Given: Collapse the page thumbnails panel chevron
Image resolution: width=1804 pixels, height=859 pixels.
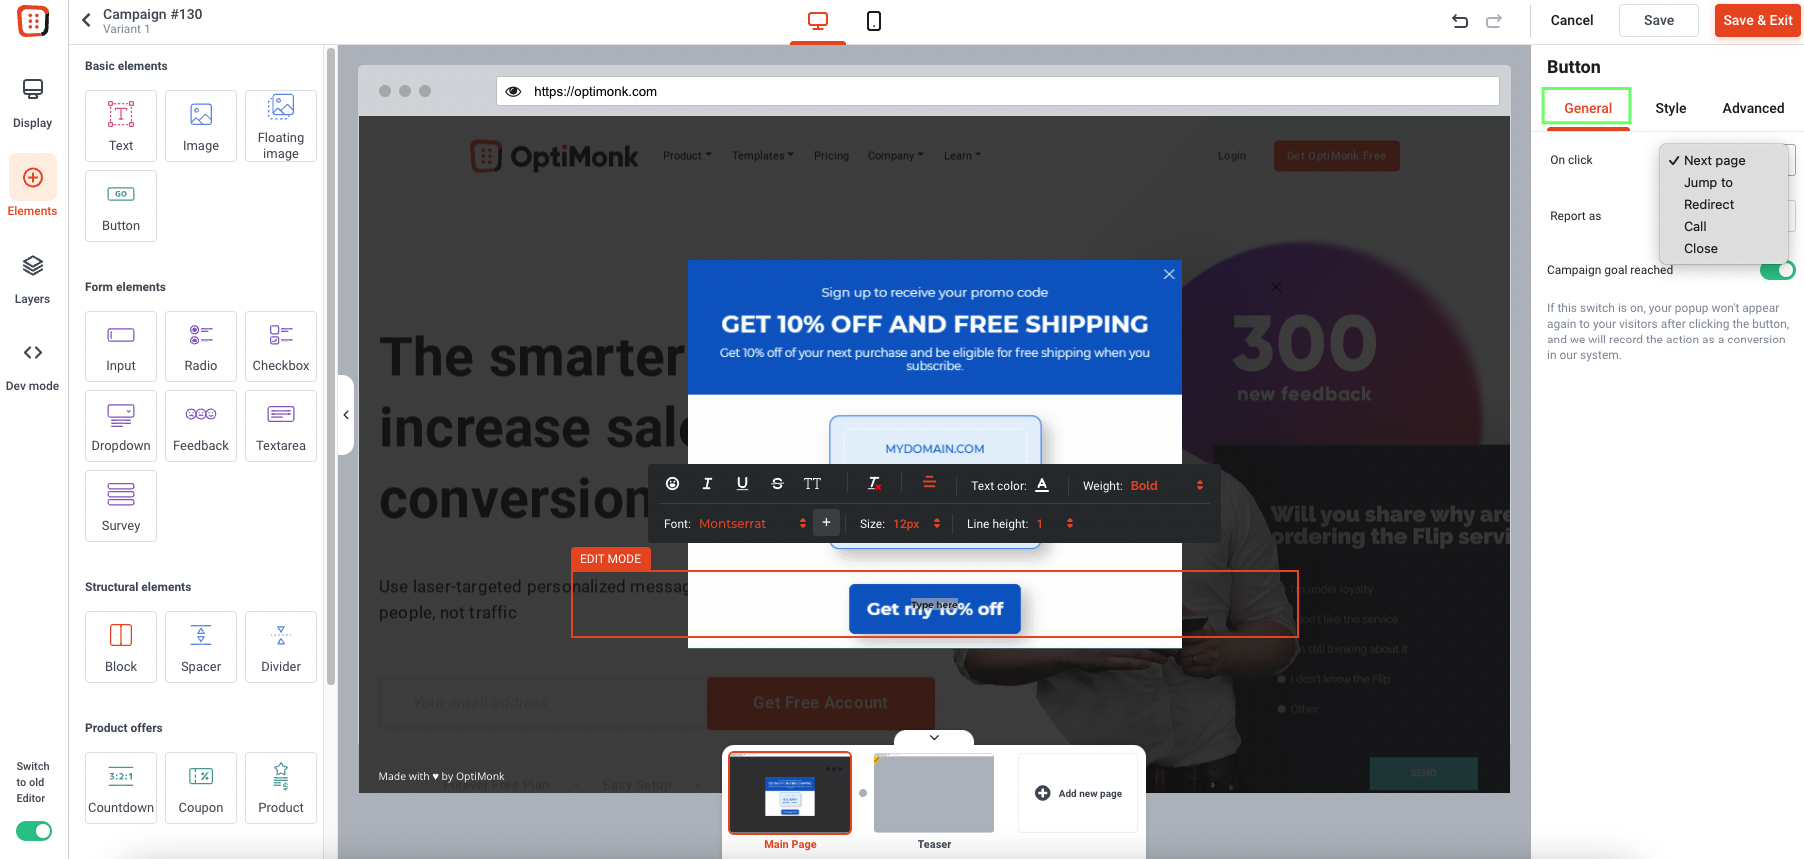Looking at the screenshot, I should [x=934, y=738].
